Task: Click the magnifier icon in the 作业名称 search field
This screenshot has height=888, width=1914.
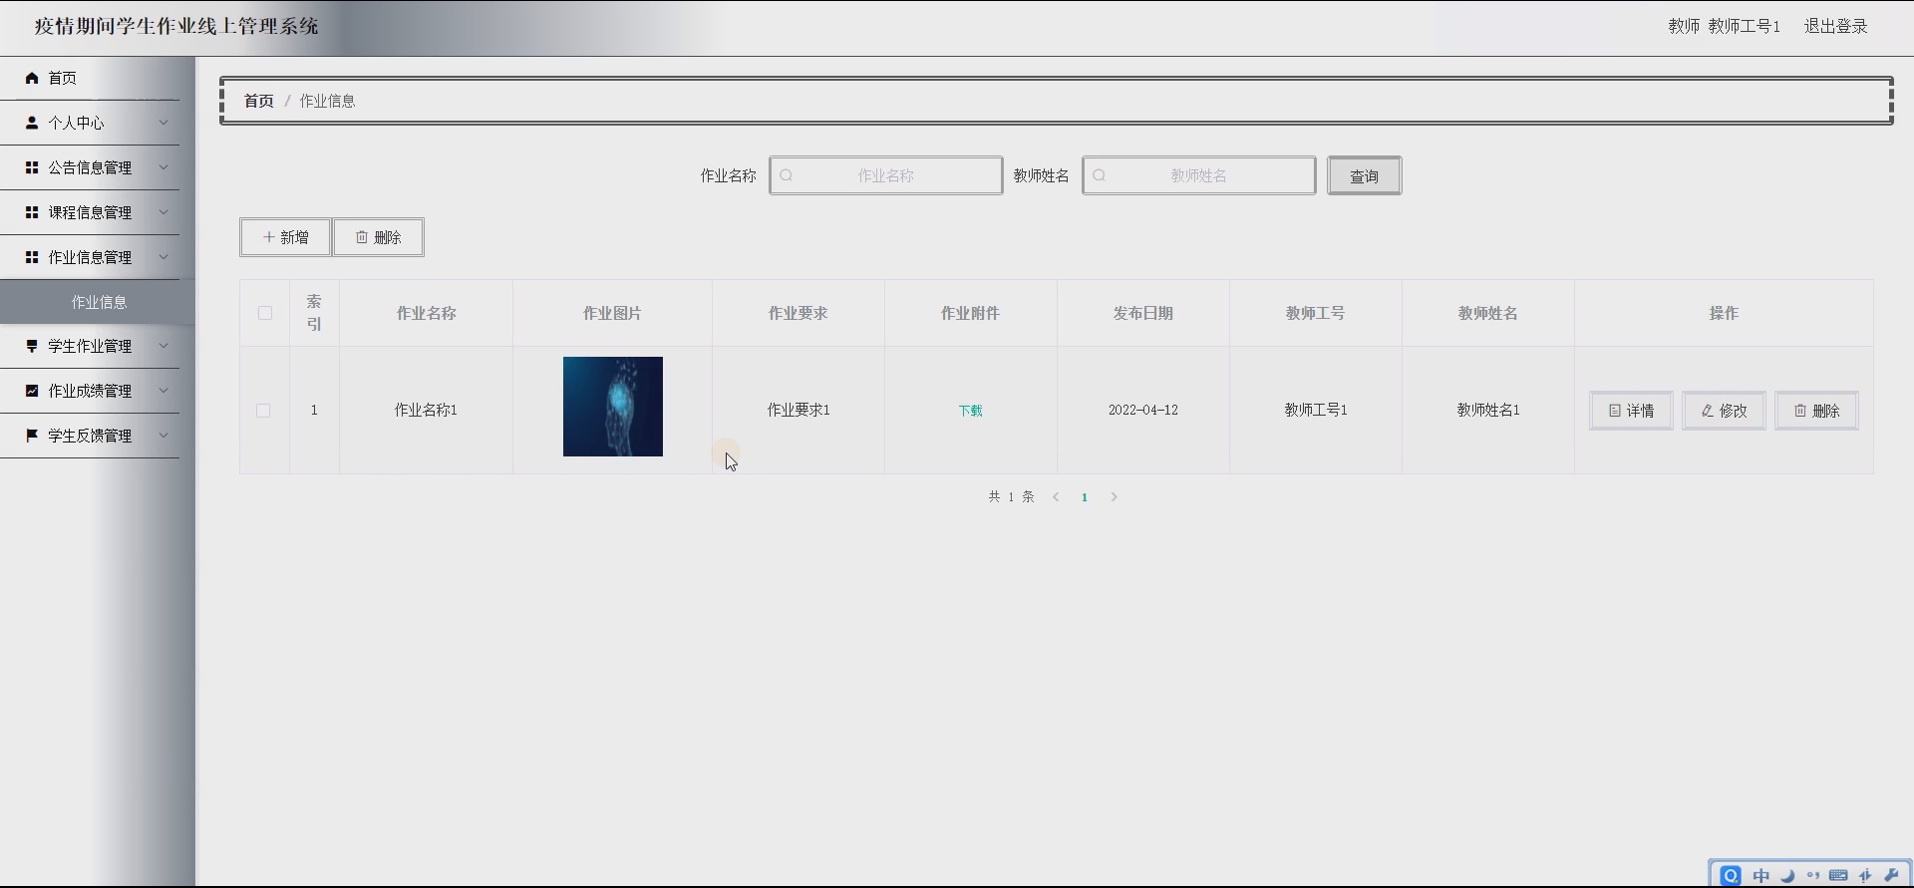Action: (786, 175)
